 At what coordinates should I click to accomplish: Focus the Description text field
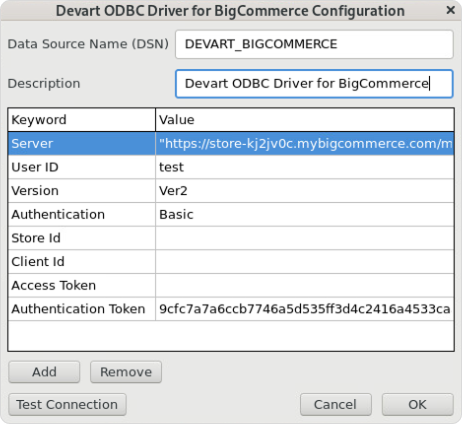click(x=314, y=84)
